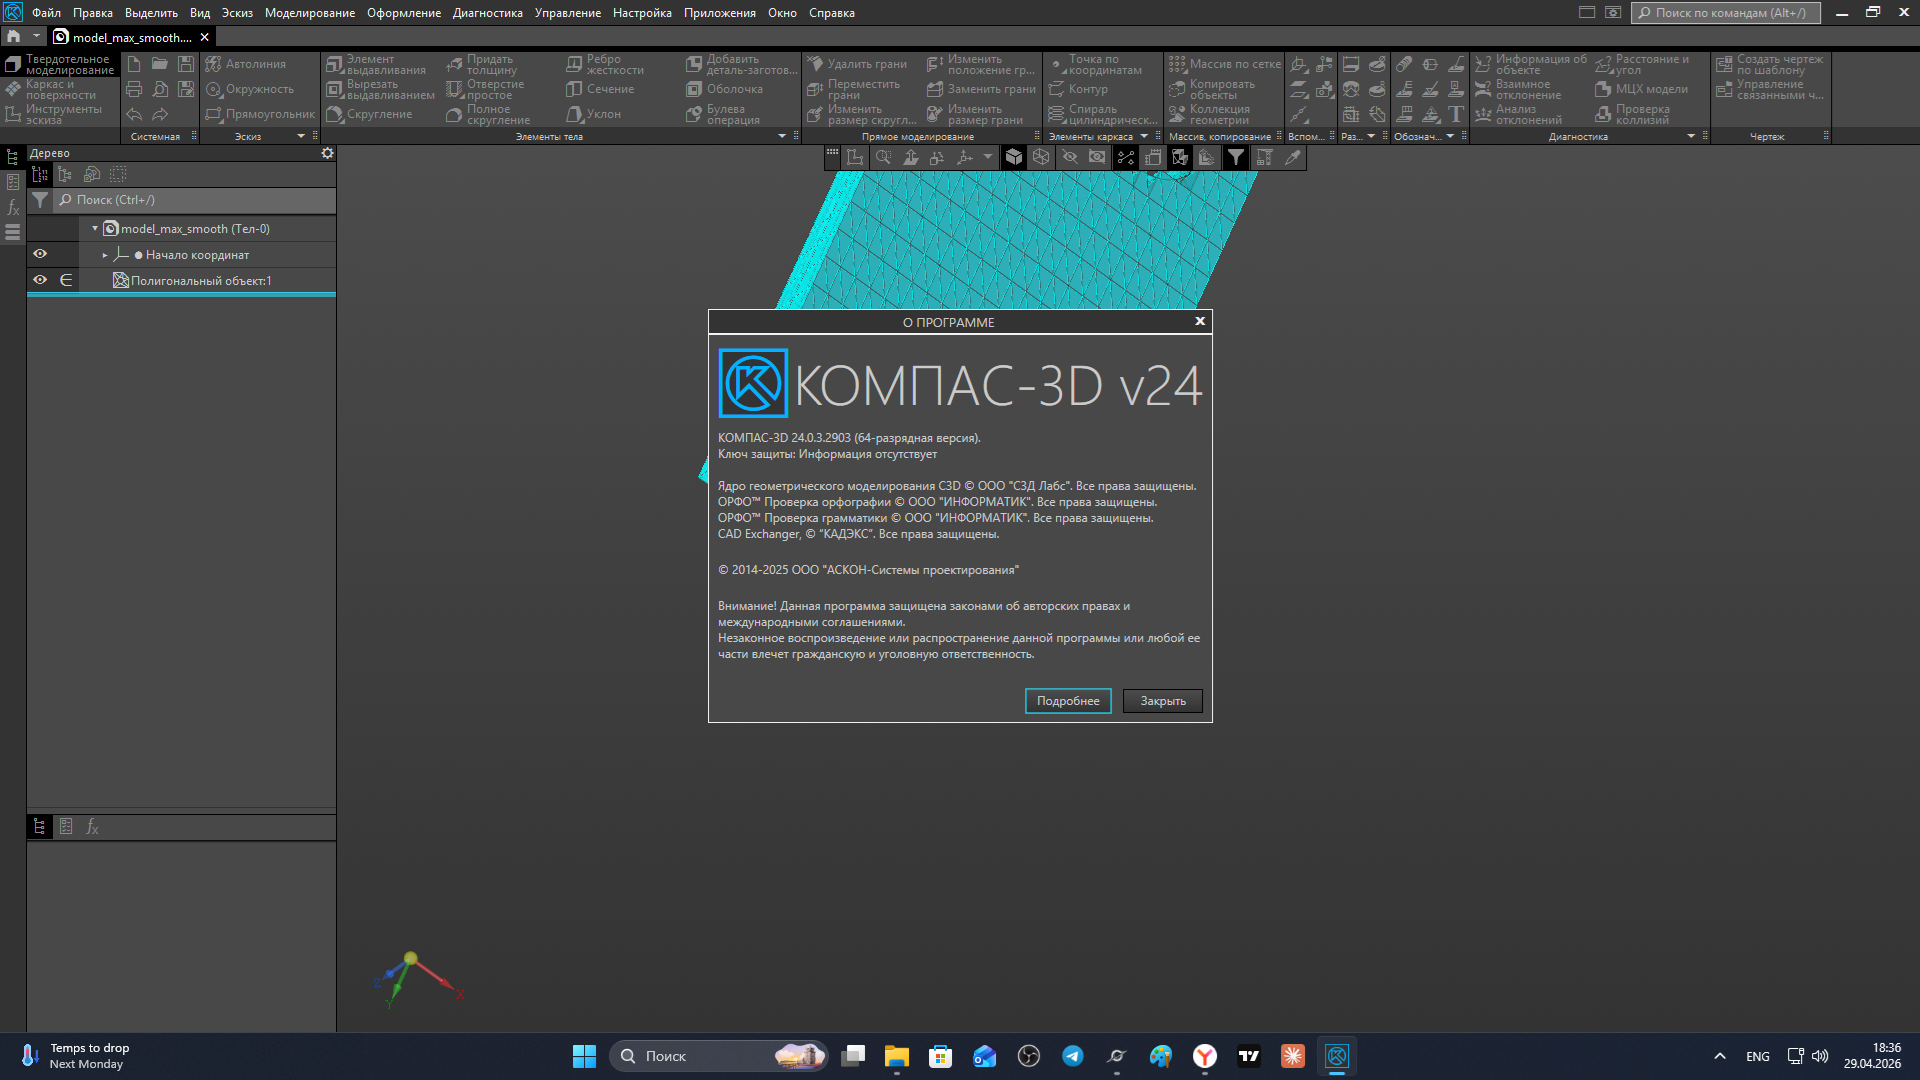Expand the Обознач... panel dropdown arrow
1920x1080 pixels.
(x=1450, y=136)
